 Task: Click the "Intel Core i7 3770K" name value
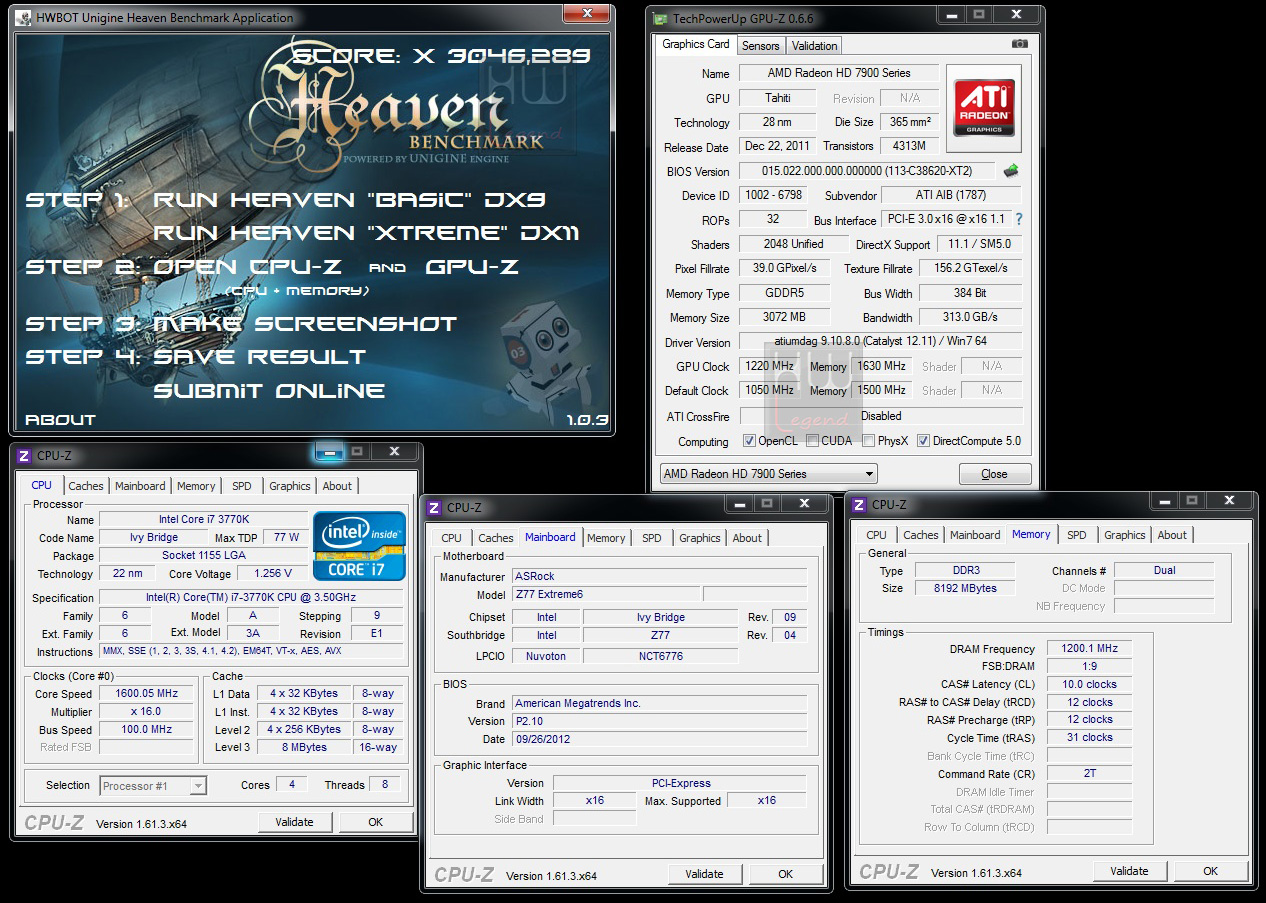click(x=203, y=520)
